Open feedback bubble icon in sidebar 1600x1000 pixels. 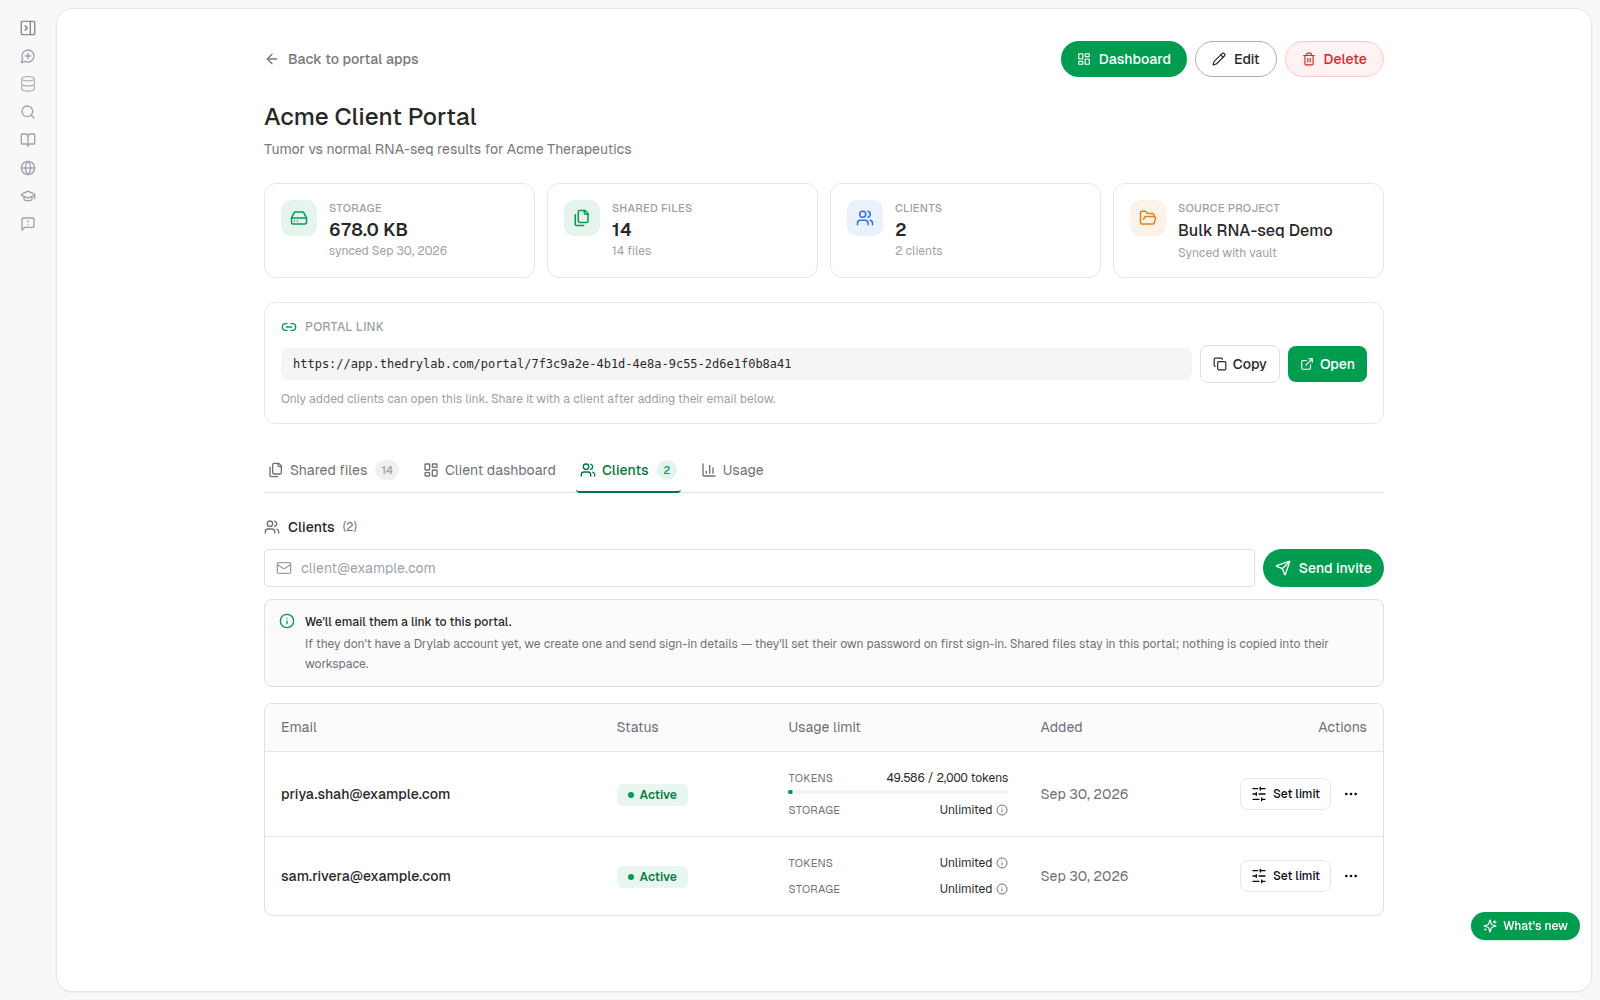click(x=28, y=224)
